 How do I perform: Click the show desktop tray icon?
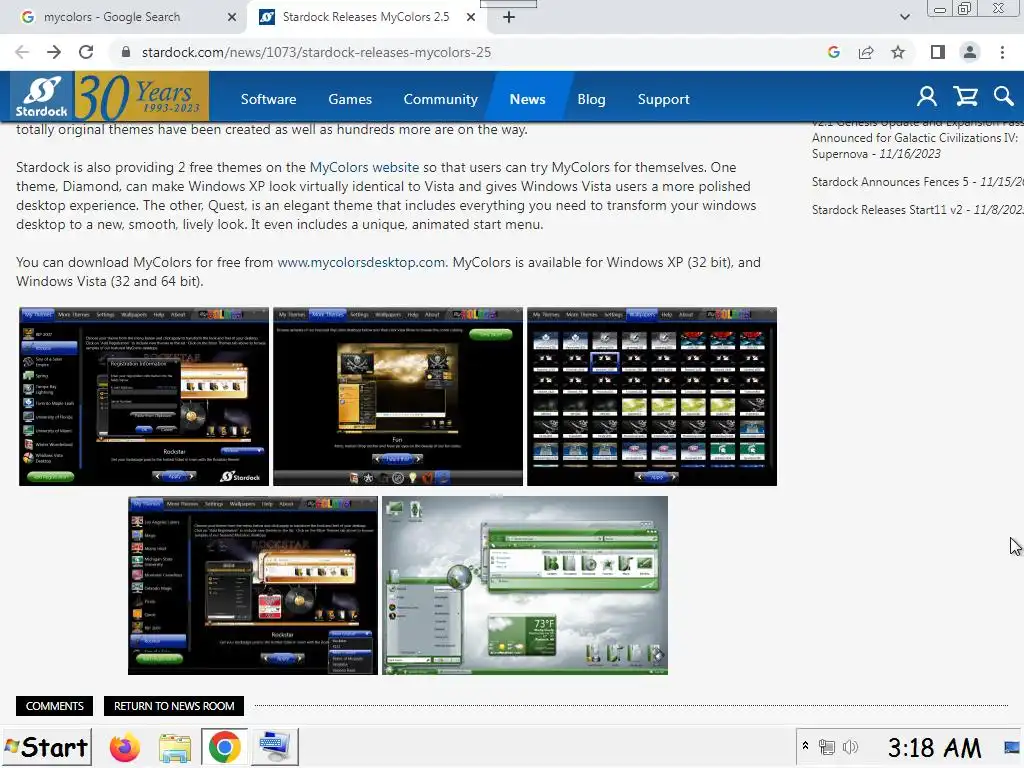click(x=1012, y=747)
